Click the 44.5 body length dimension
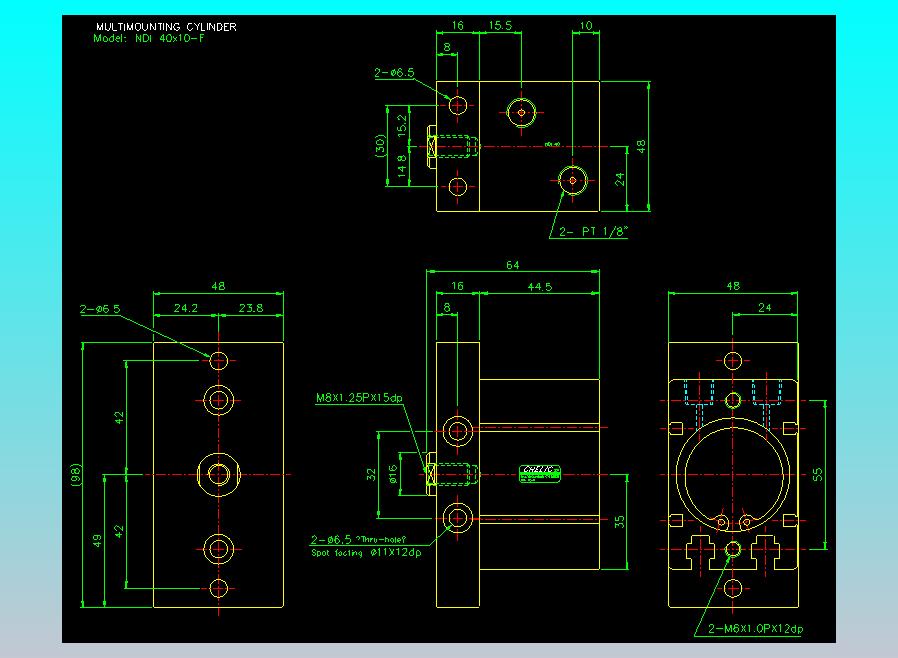898x658 pixels. 541,287
